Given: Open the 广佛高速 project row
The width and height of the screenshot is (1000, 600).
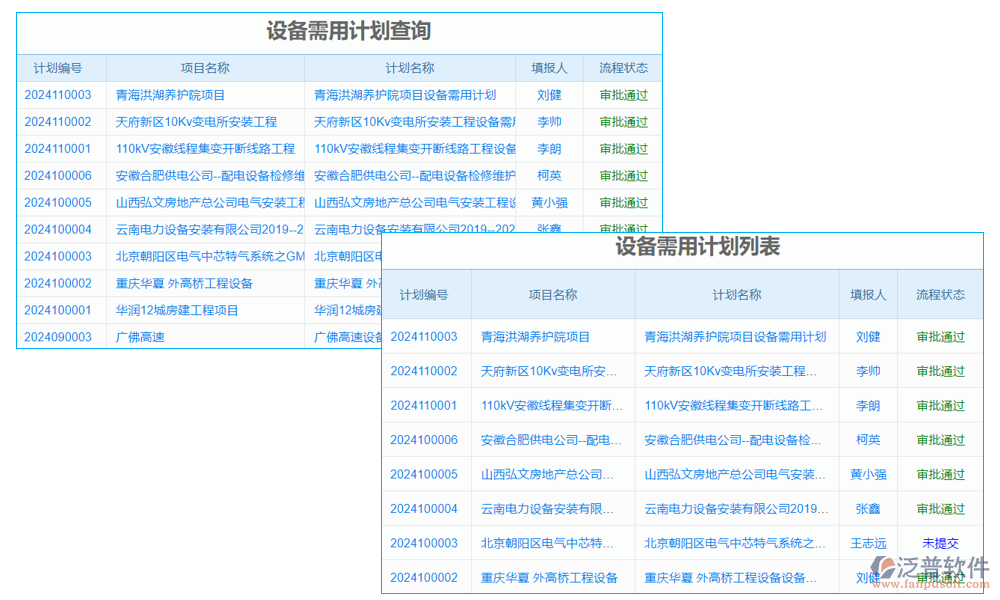Looking at the screenshot, I should (x=140, y=337).
